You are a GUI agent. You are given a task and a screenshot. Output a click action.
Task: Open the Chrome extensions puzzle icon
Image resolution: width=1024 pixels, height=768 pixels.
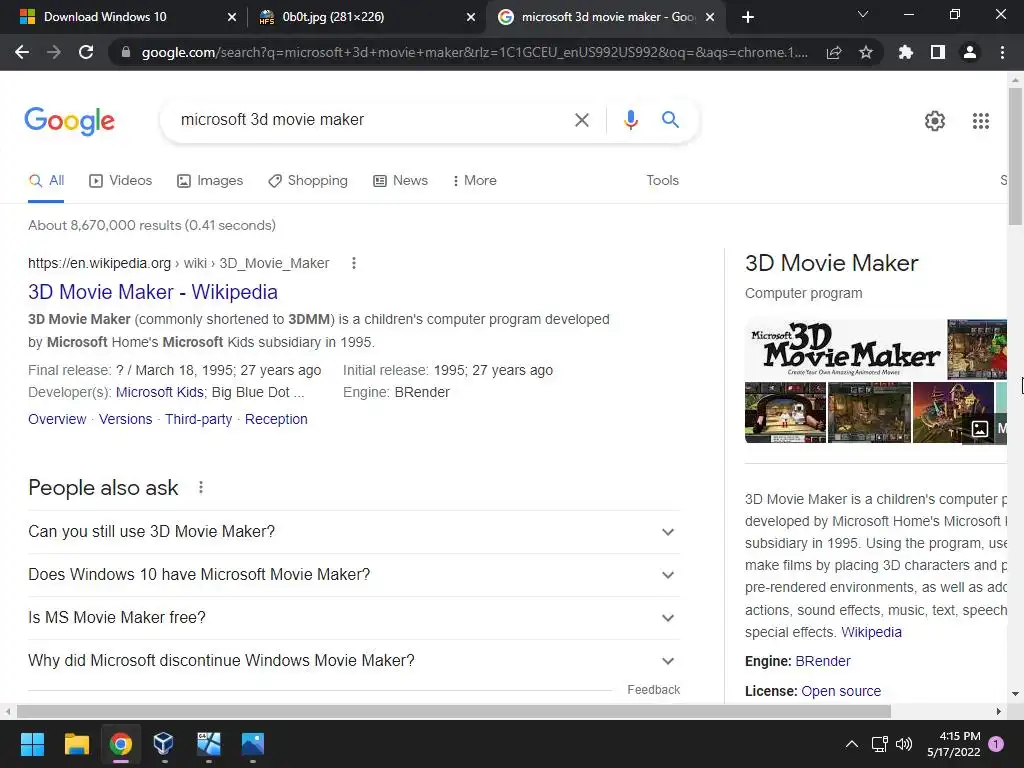tap(906, 52)
